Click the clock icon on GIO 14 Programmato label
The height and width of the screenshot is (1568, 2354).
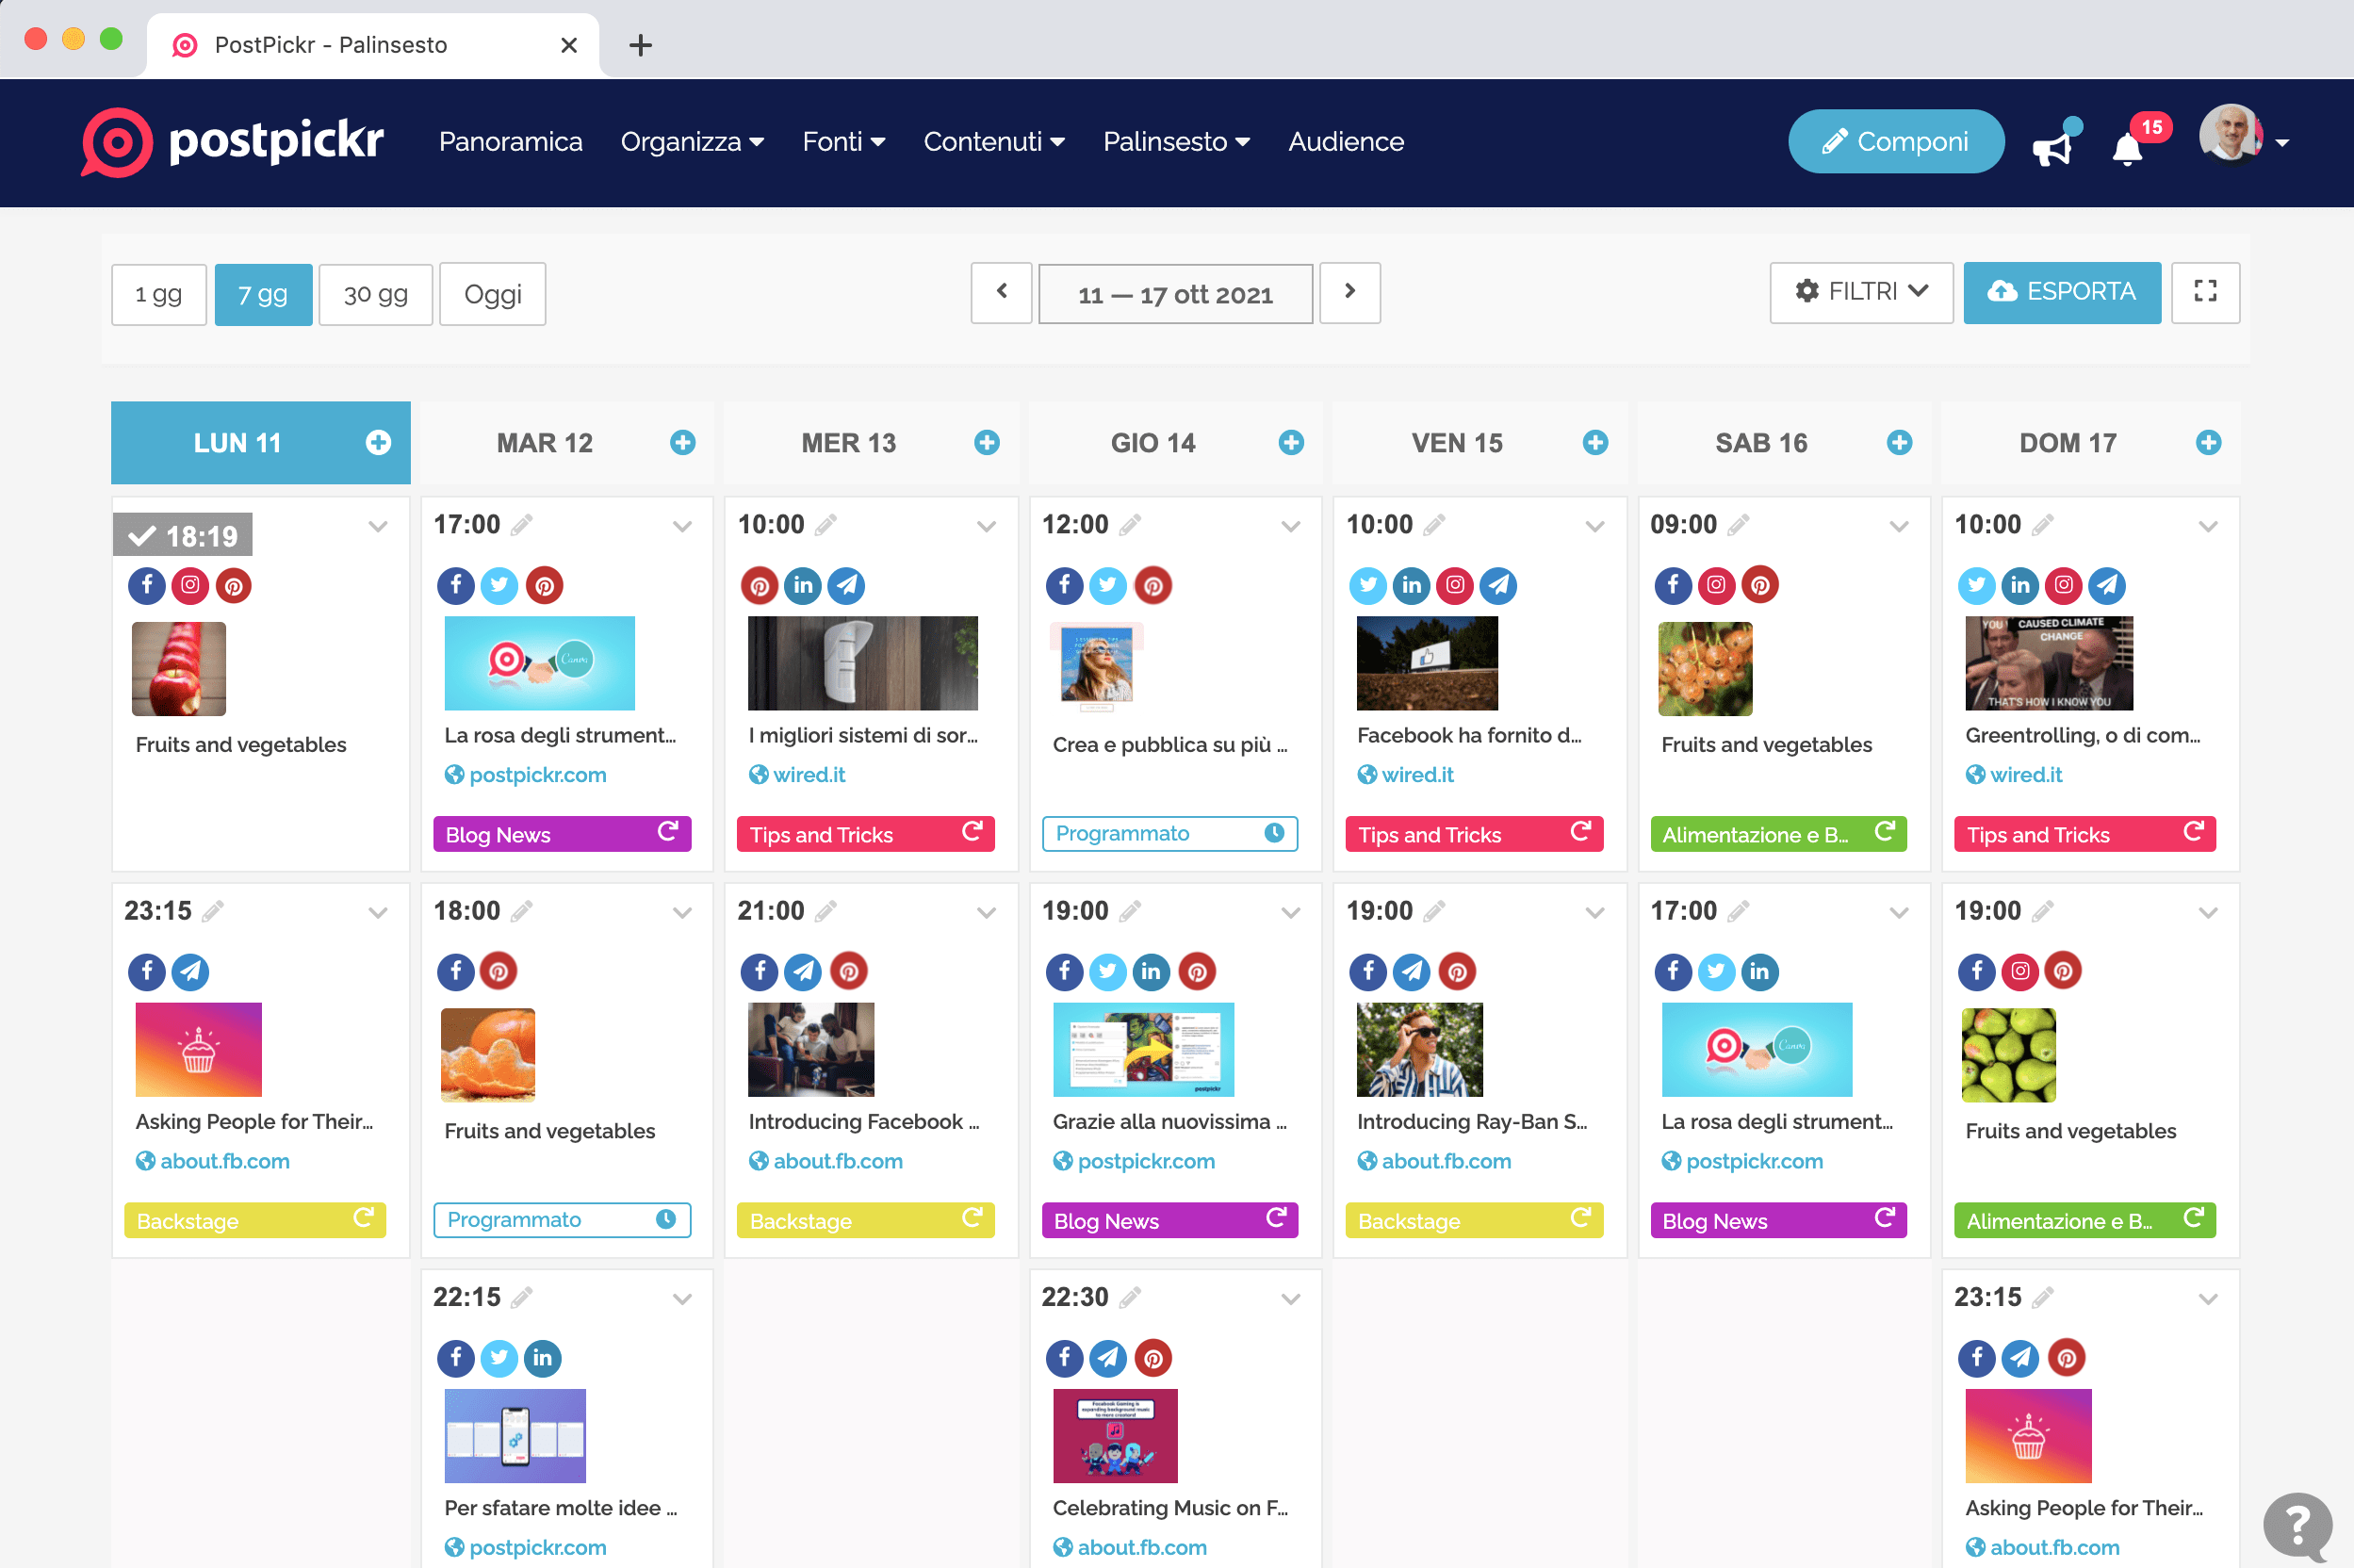(1274, 833)
